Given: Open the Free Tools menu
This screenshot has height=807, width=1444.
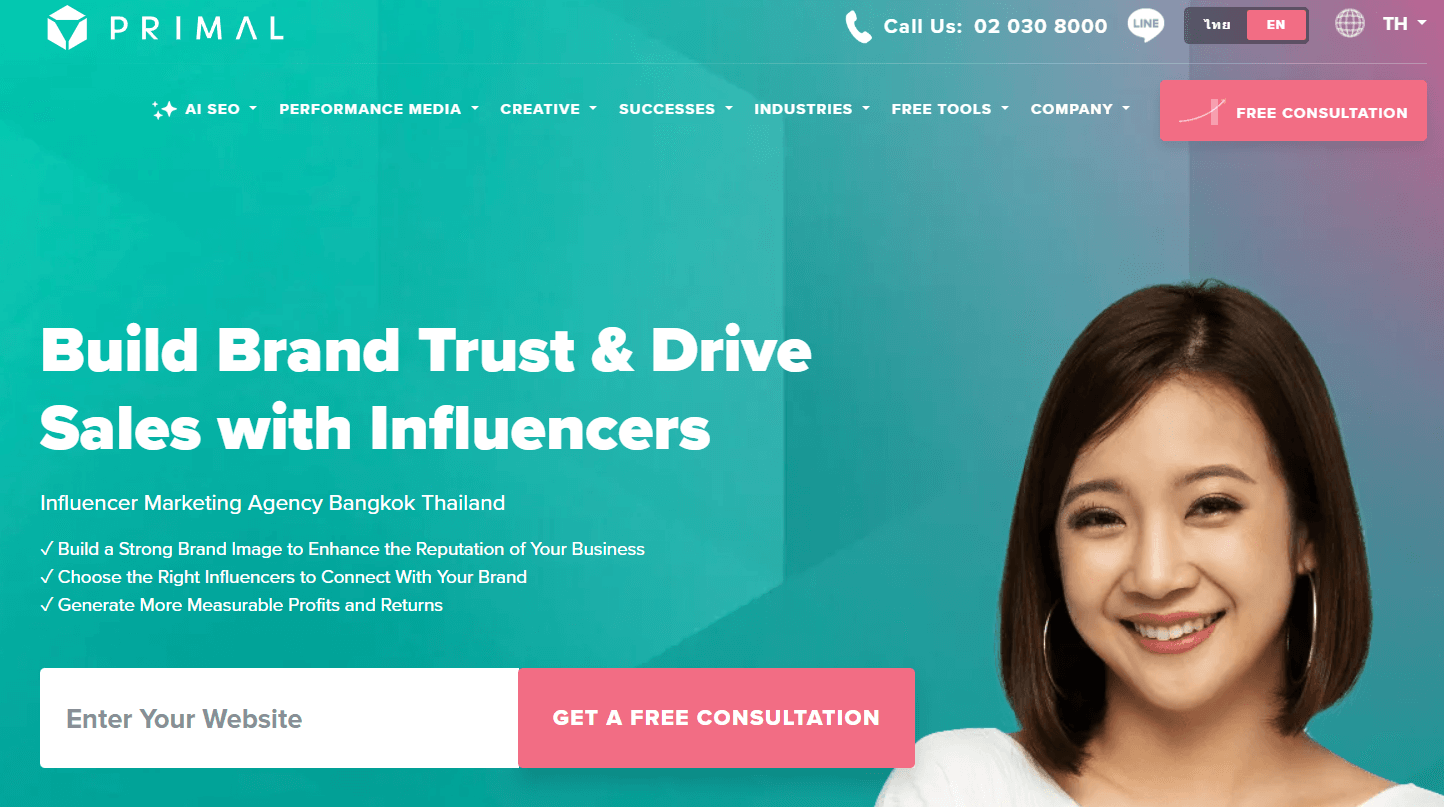Looking at the screenshot, I should tap(950, 109).
